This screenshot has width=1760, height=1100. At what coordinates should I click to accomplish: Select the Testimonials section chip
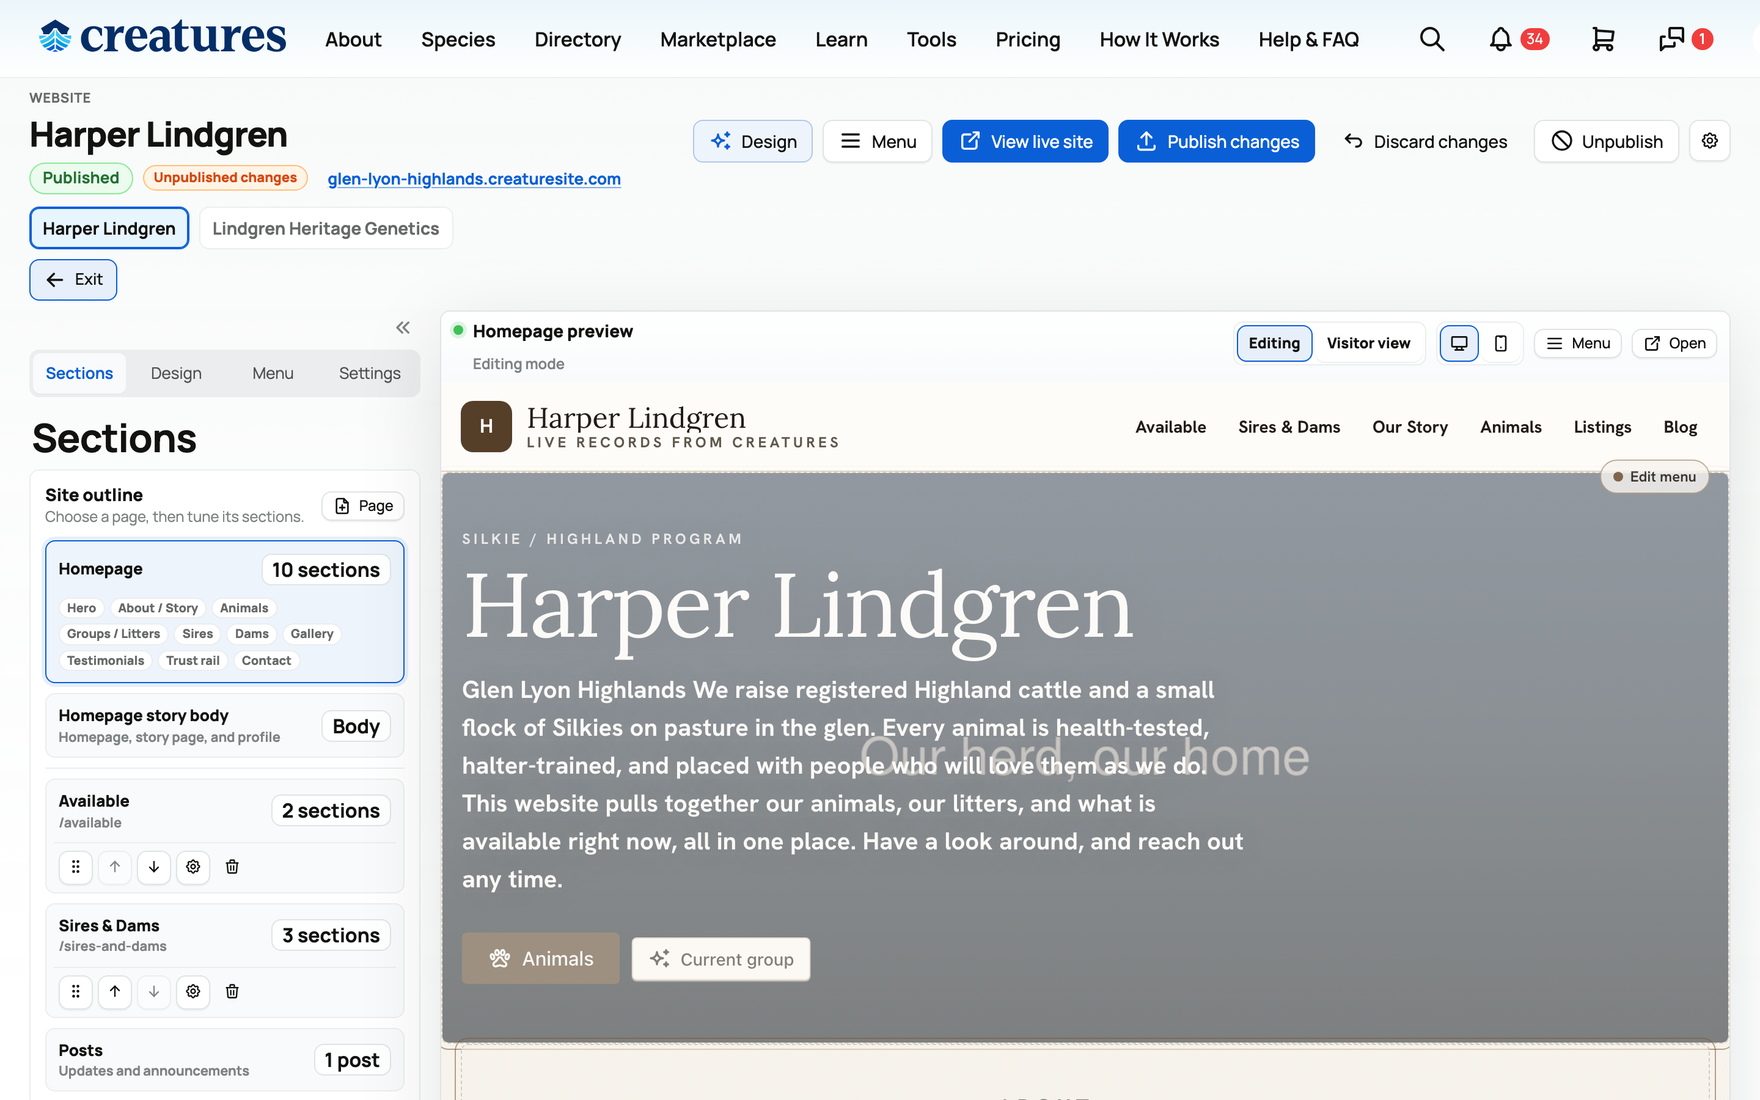coord(105,661)
